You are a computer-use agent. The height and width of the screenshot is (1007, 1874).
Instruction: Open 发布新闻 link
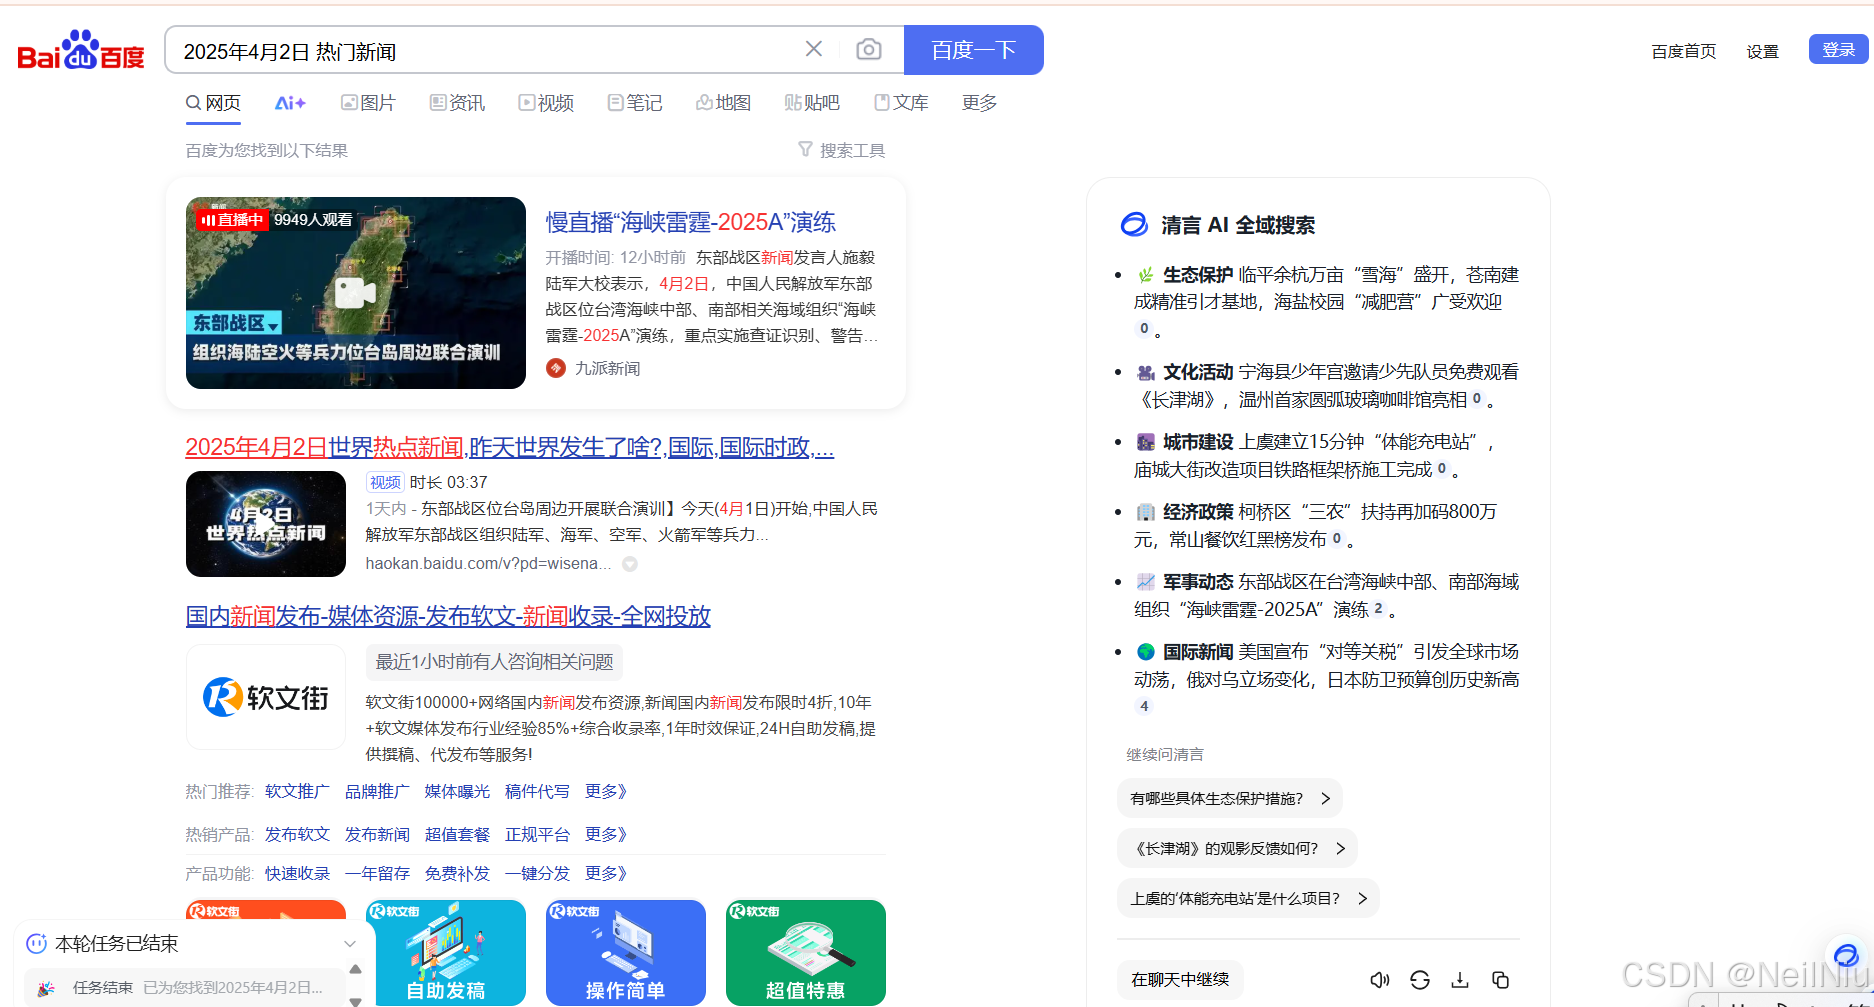[x=377, y=834]
